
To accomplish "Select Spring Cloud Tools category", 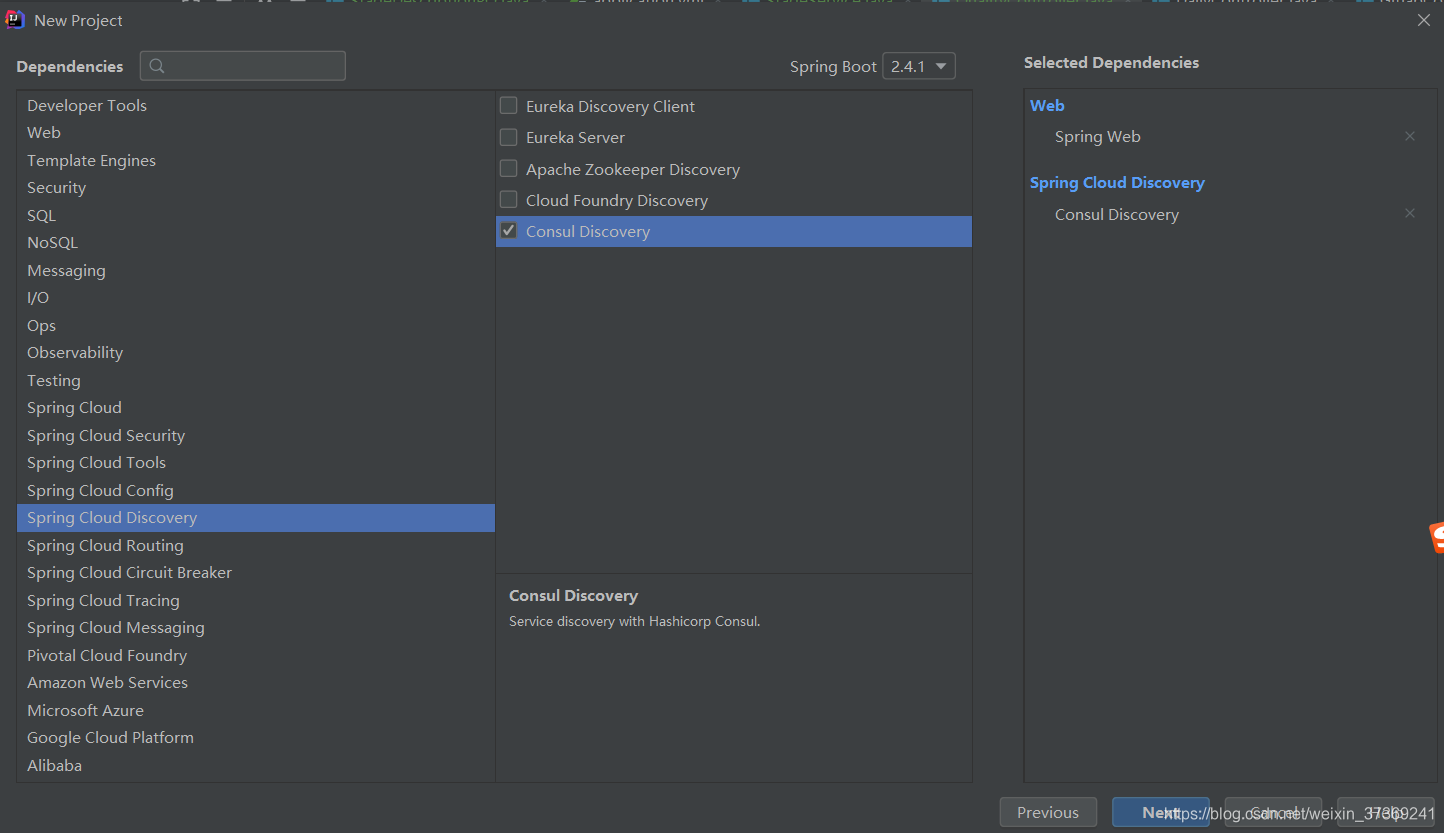I will point(256,462).
